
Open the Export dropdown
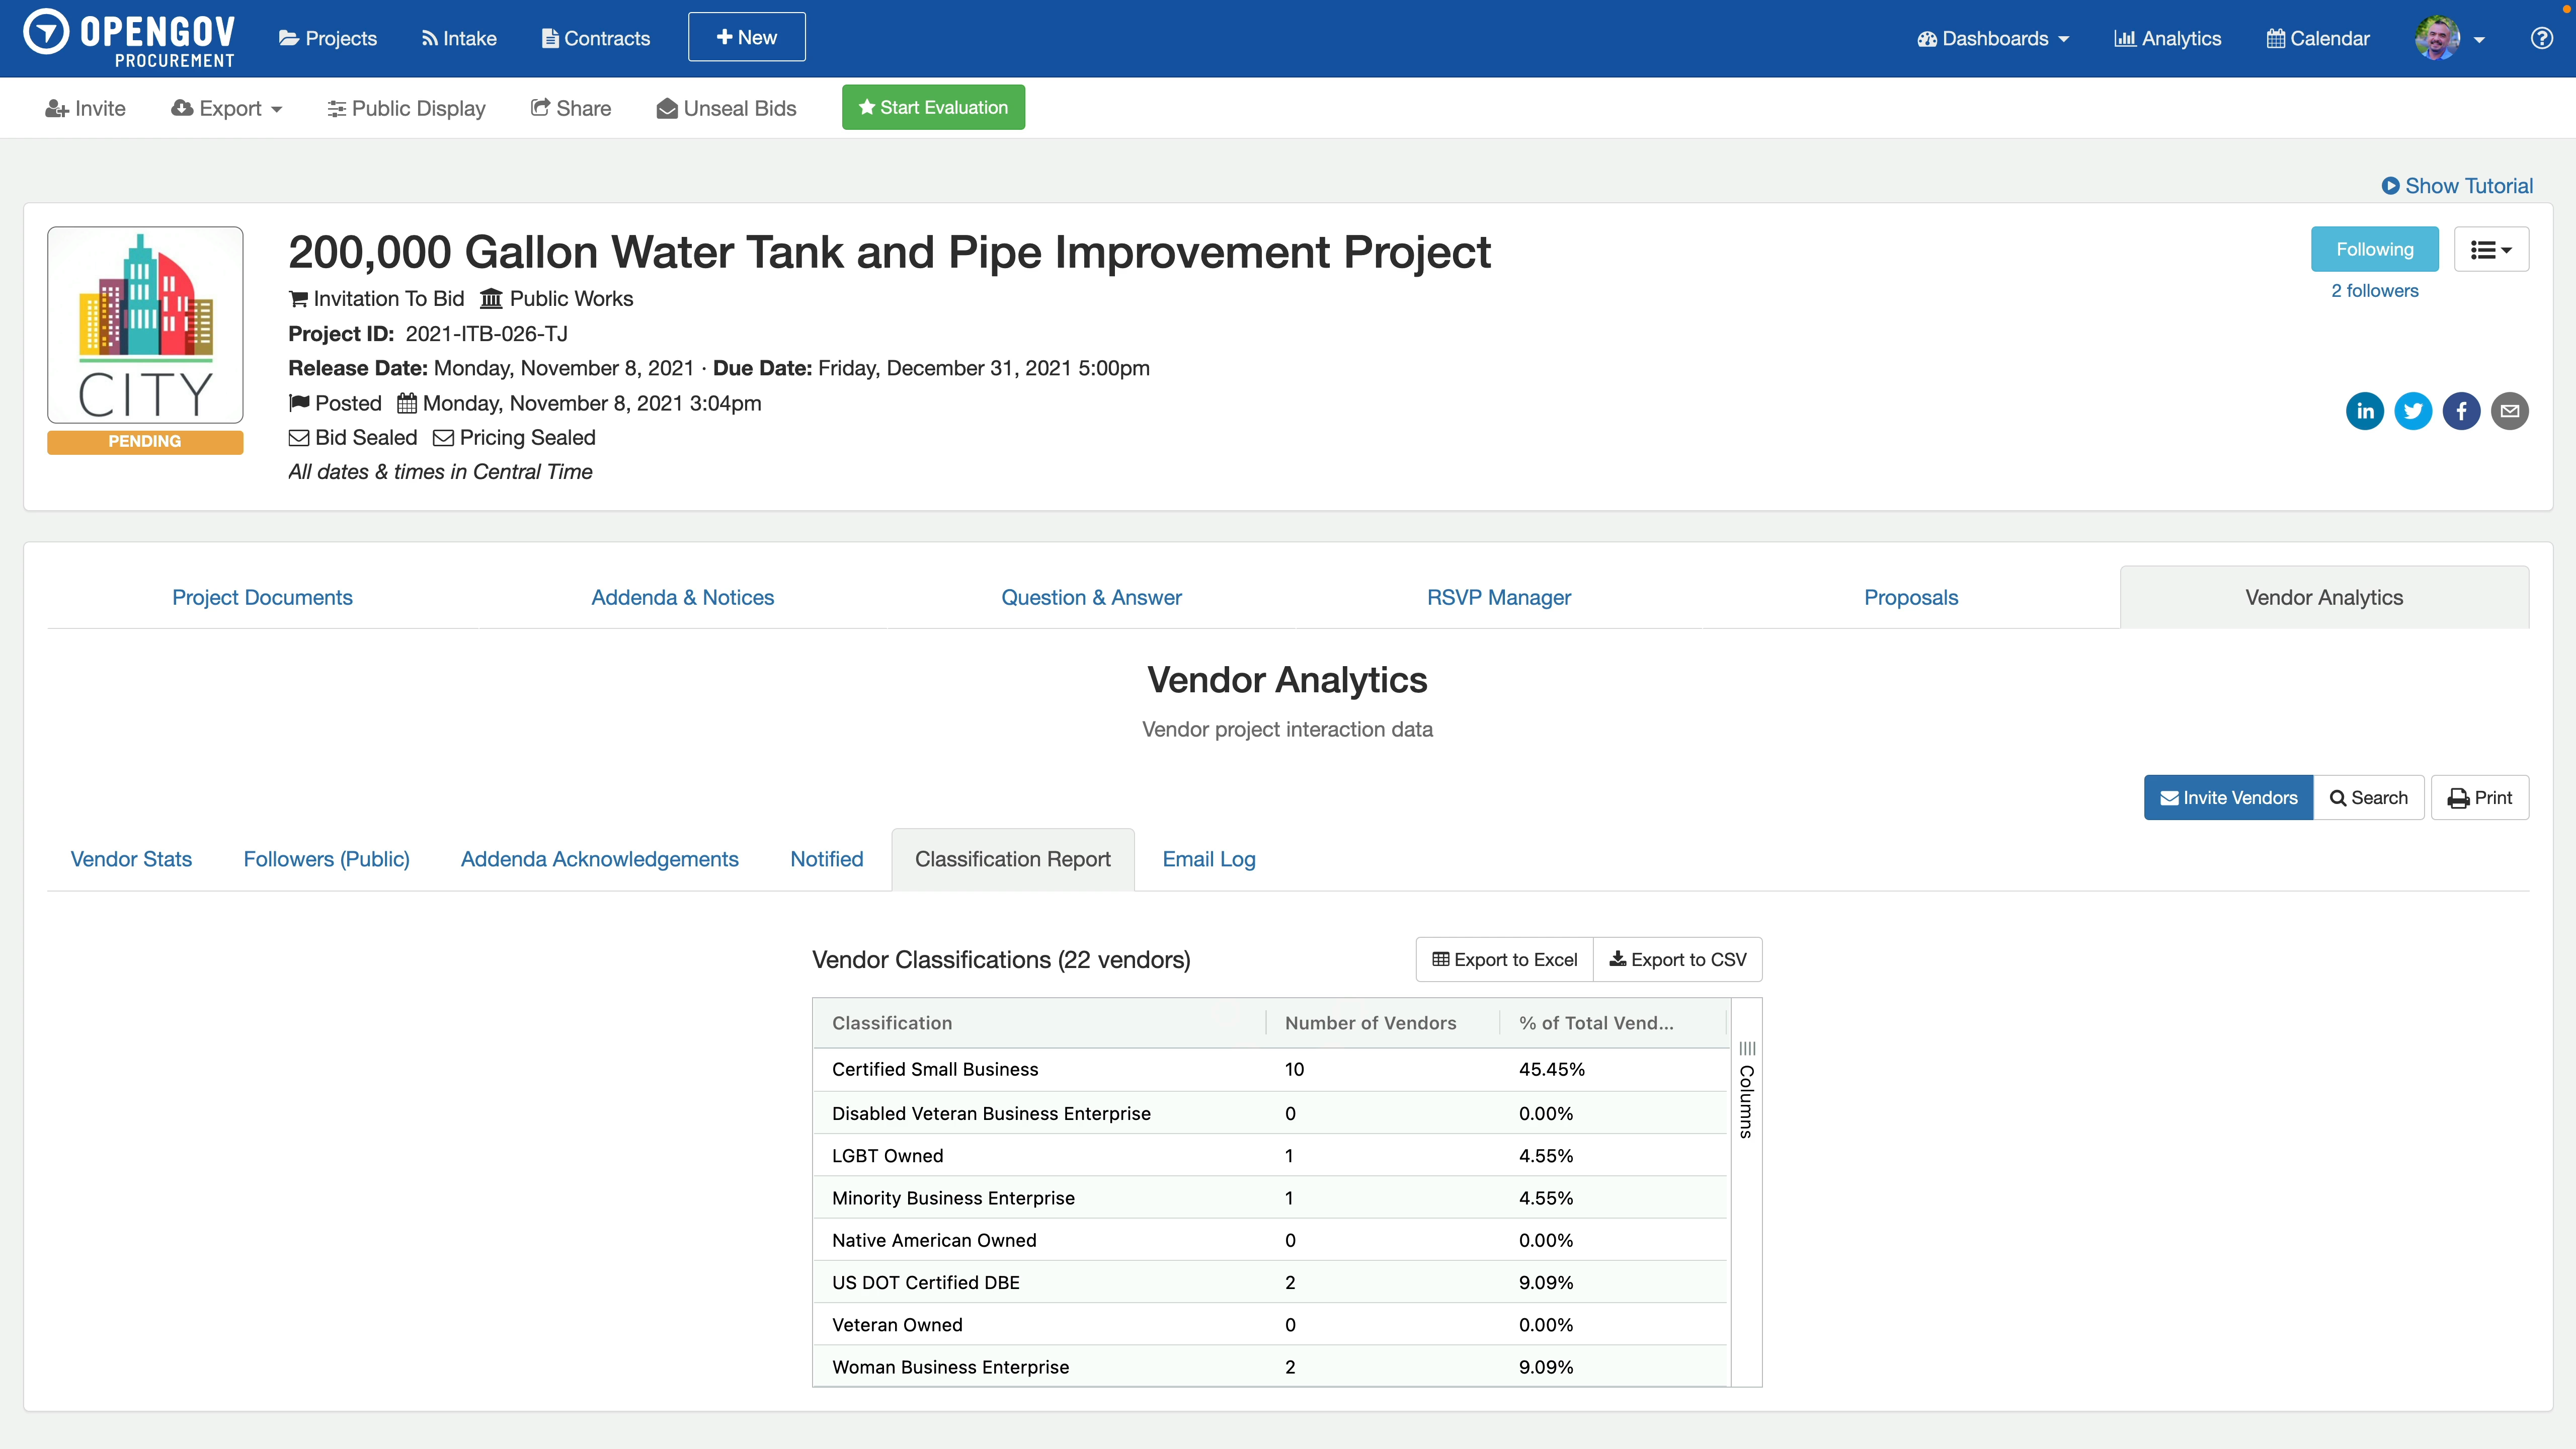pyautogui.click(x=226, y=108)
